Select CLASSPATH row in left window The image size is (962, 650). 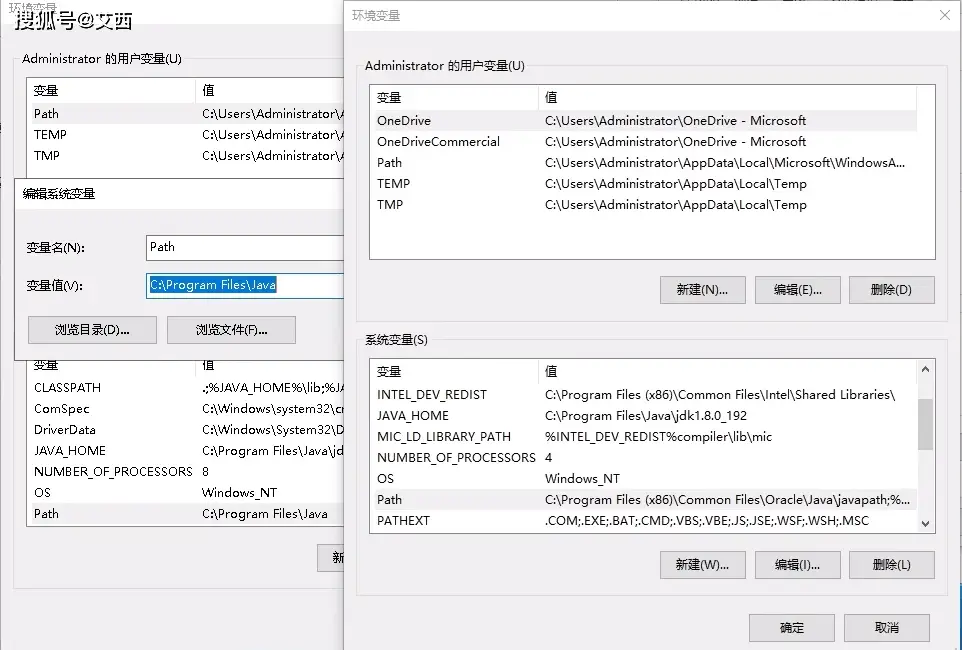coord(67,388)
